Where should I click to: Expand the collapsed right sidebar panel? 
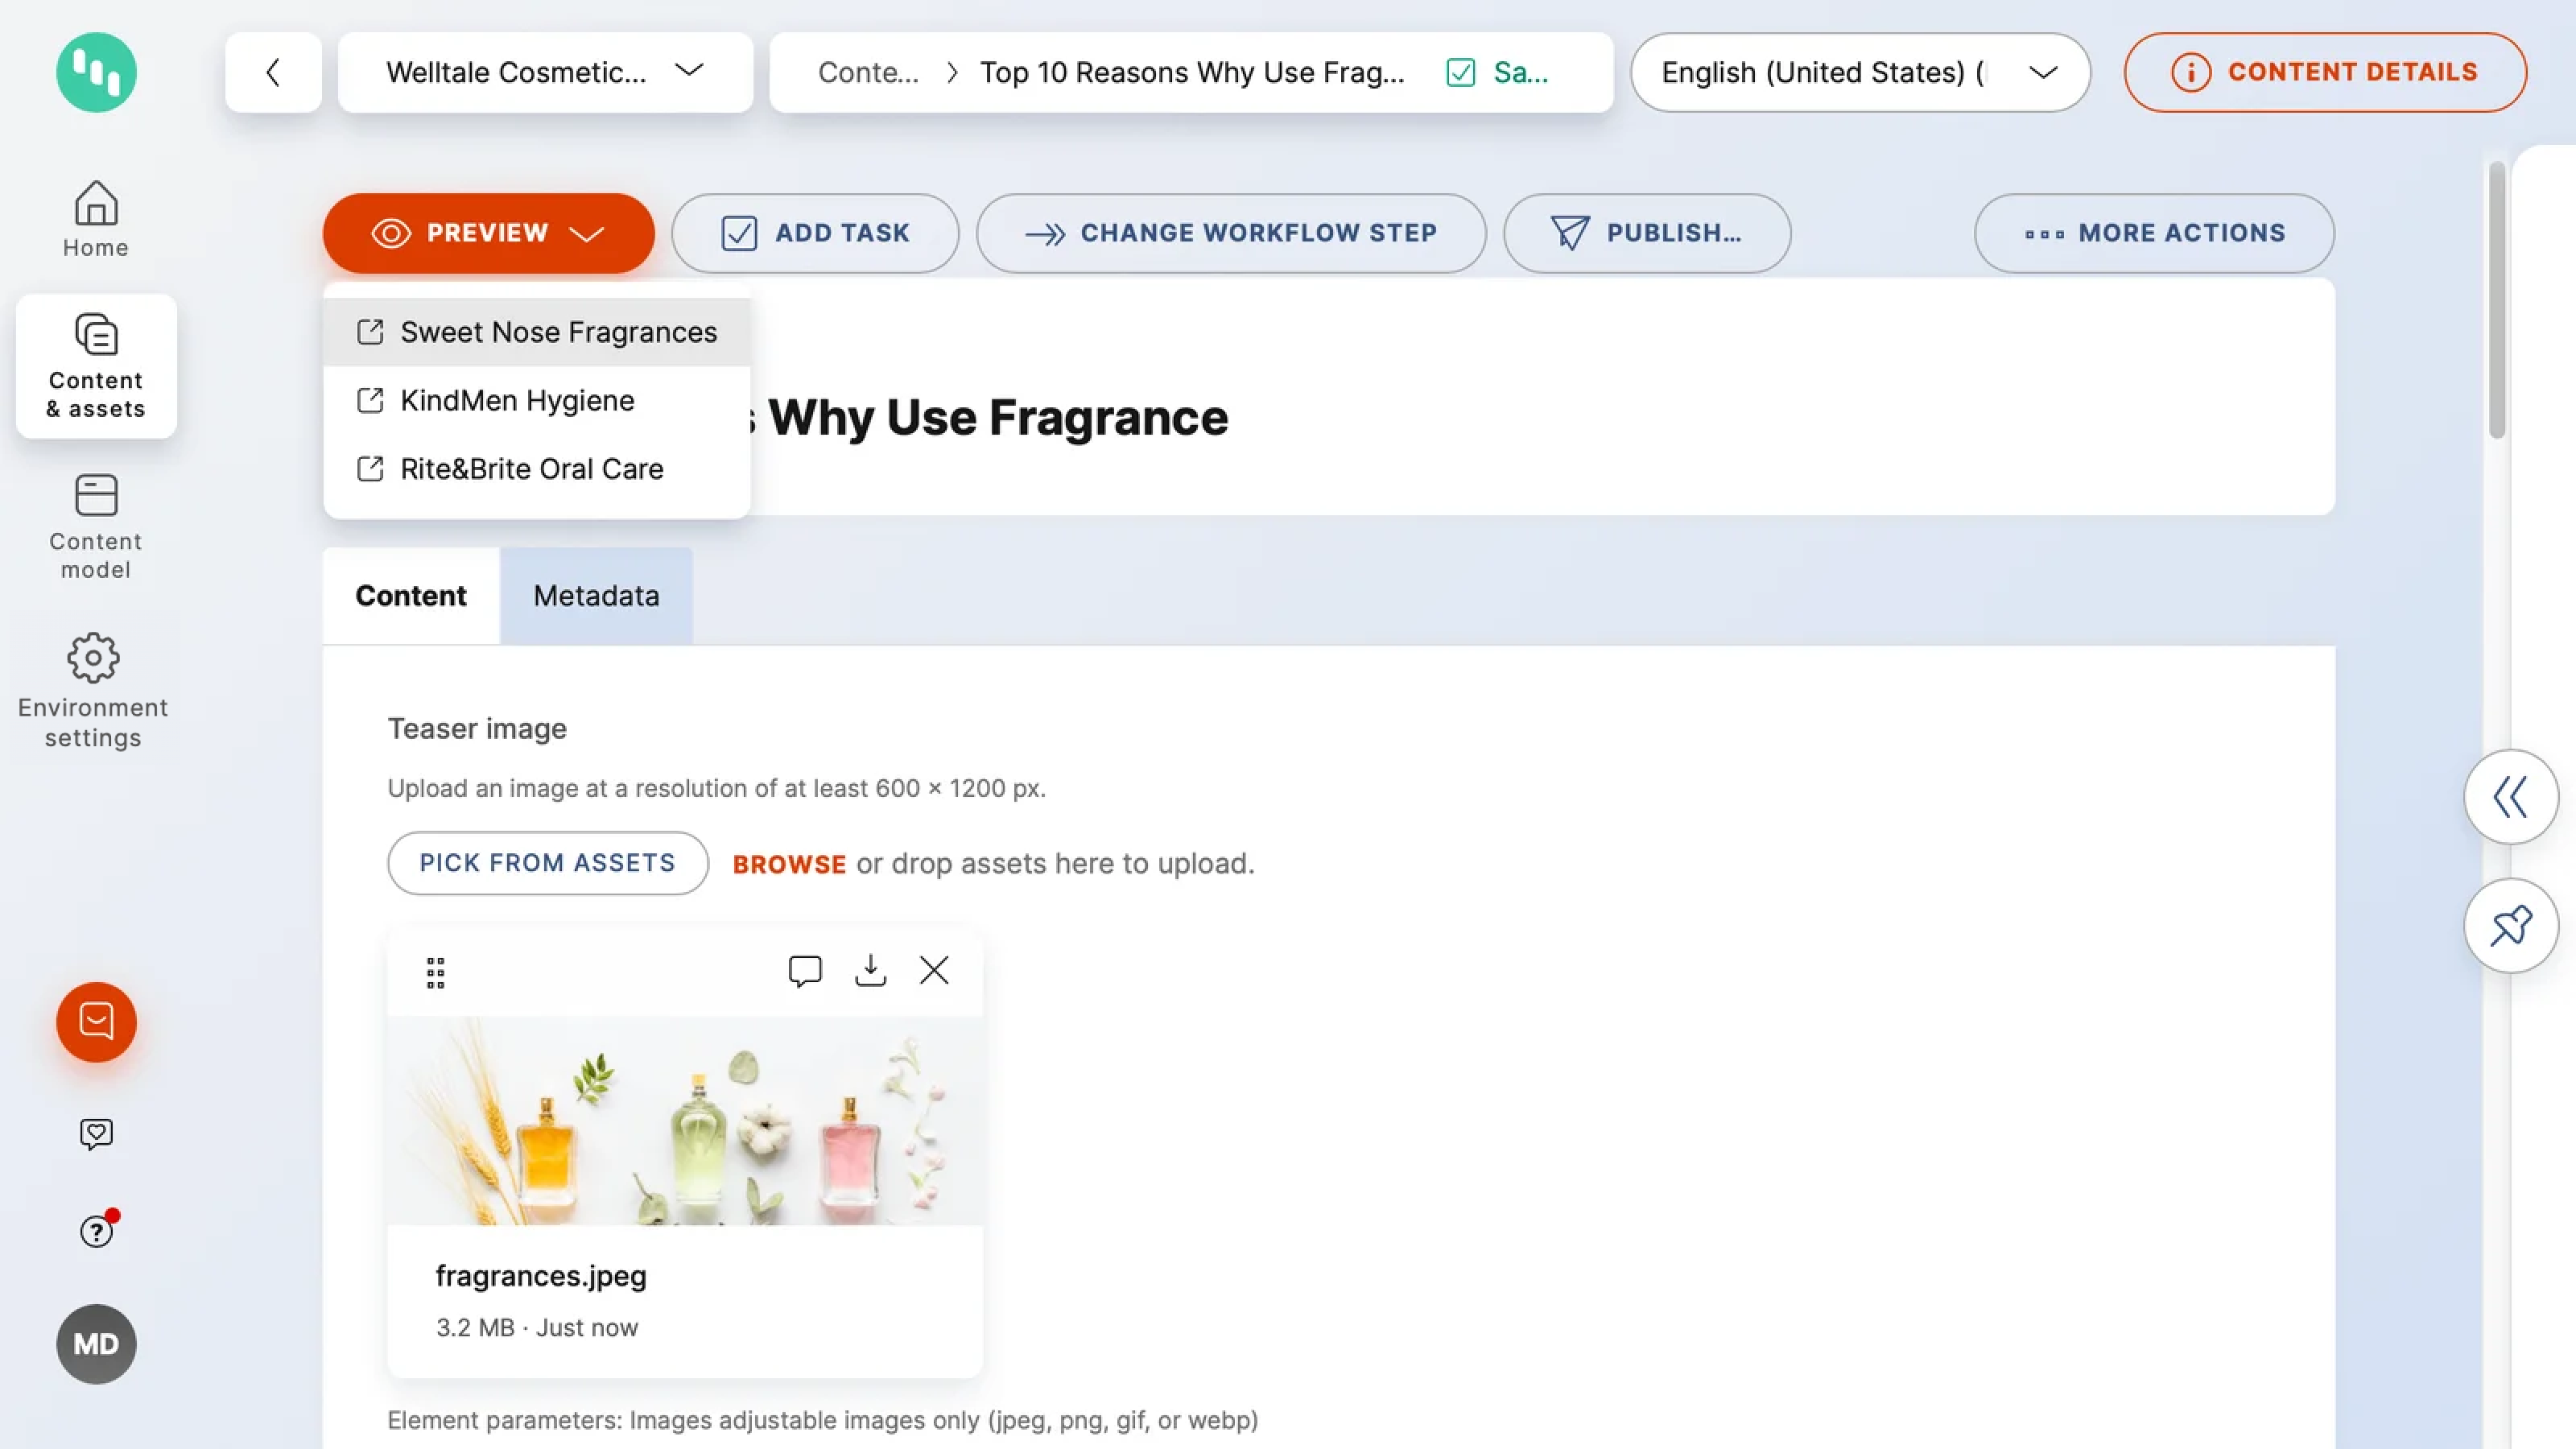point(2510,797)
